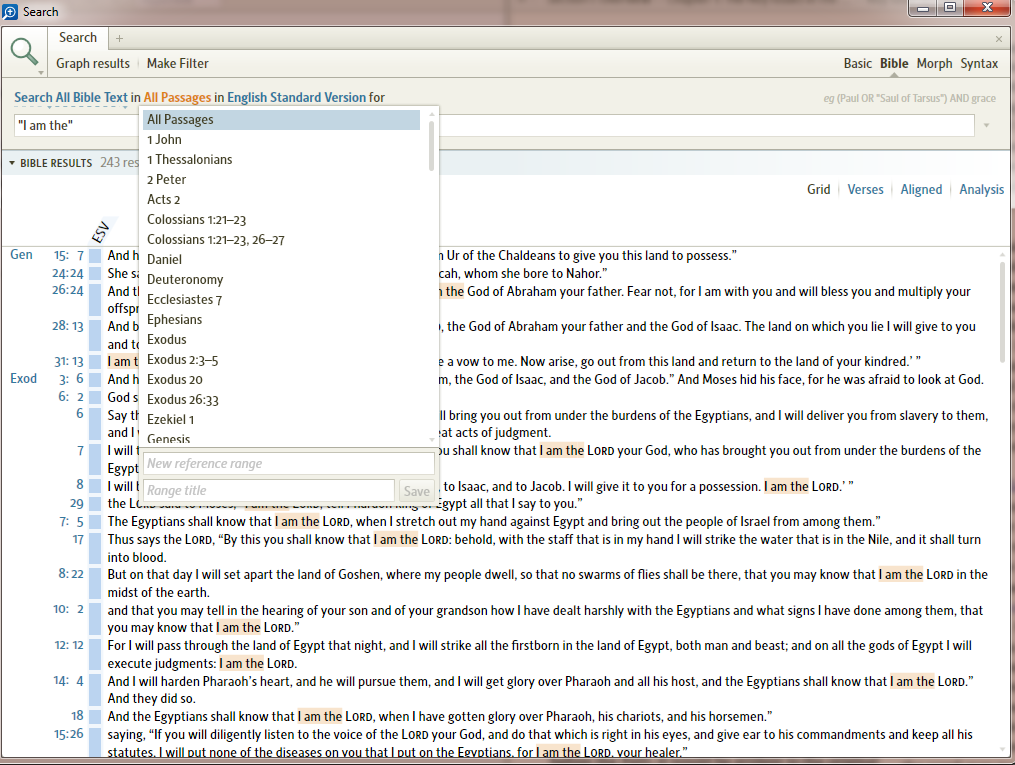1015x765 pixels.
Task: Click the passage list scrollbar thumb
Action: pyautogui.click(x=431, y=146)
